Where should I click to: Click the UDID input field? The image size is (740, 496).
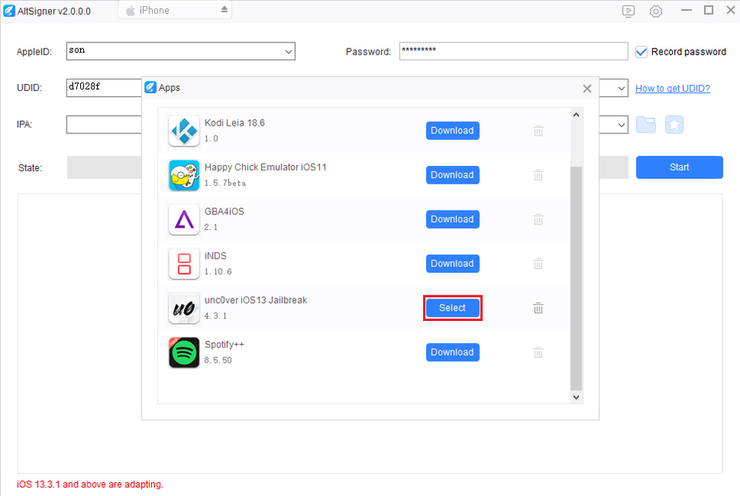[x=104, y=88]
